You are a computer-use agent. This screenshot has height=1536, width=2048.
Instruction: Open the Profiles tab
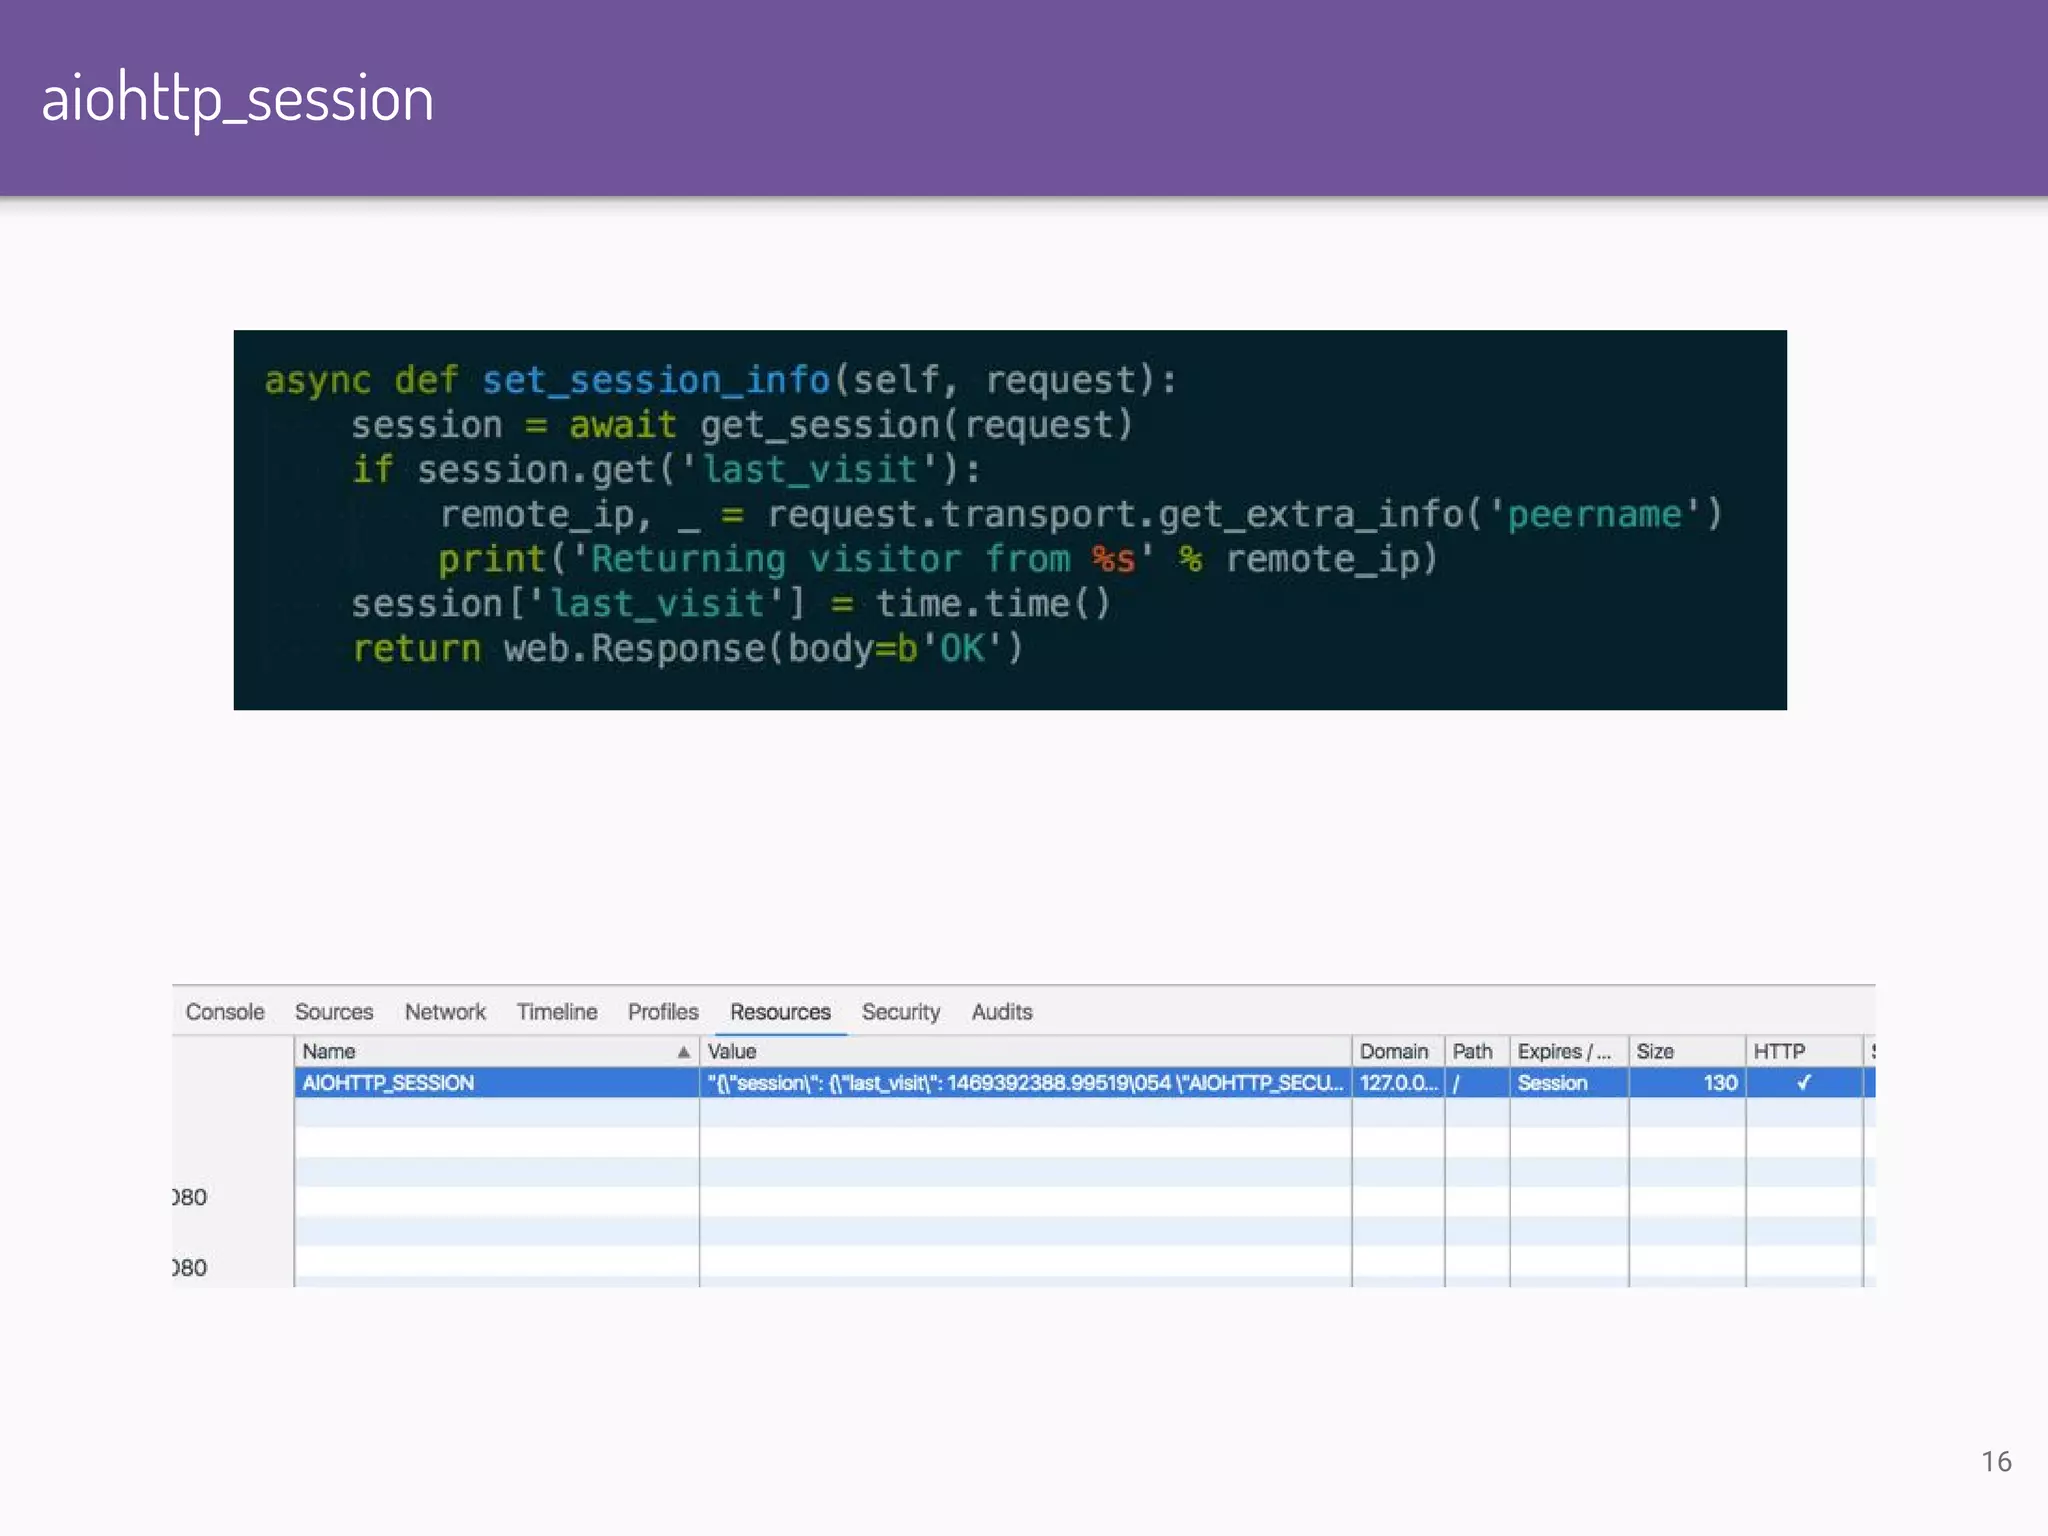tap(663, 1012)
